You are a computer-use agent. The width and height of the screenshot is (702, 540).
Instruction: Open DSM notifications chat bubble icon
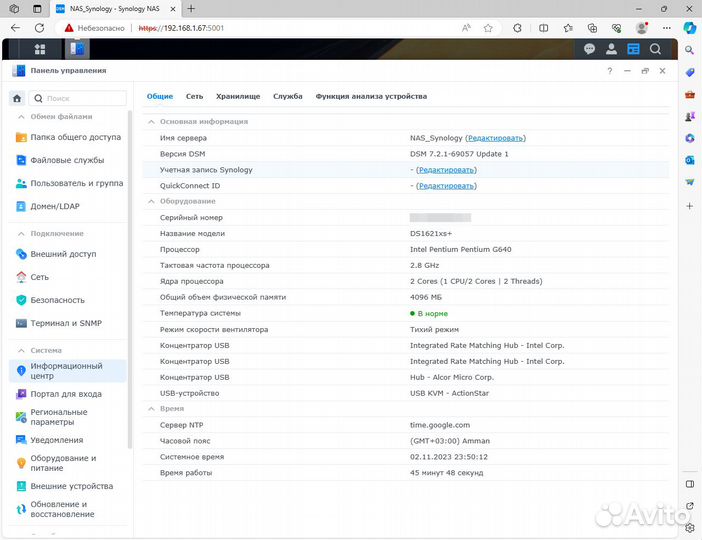tap(589, 49)
